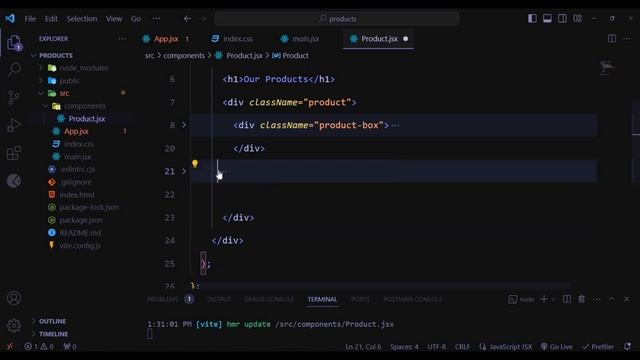Open the Source Control view
The image size is (640, 360).
tap(13, 97)
